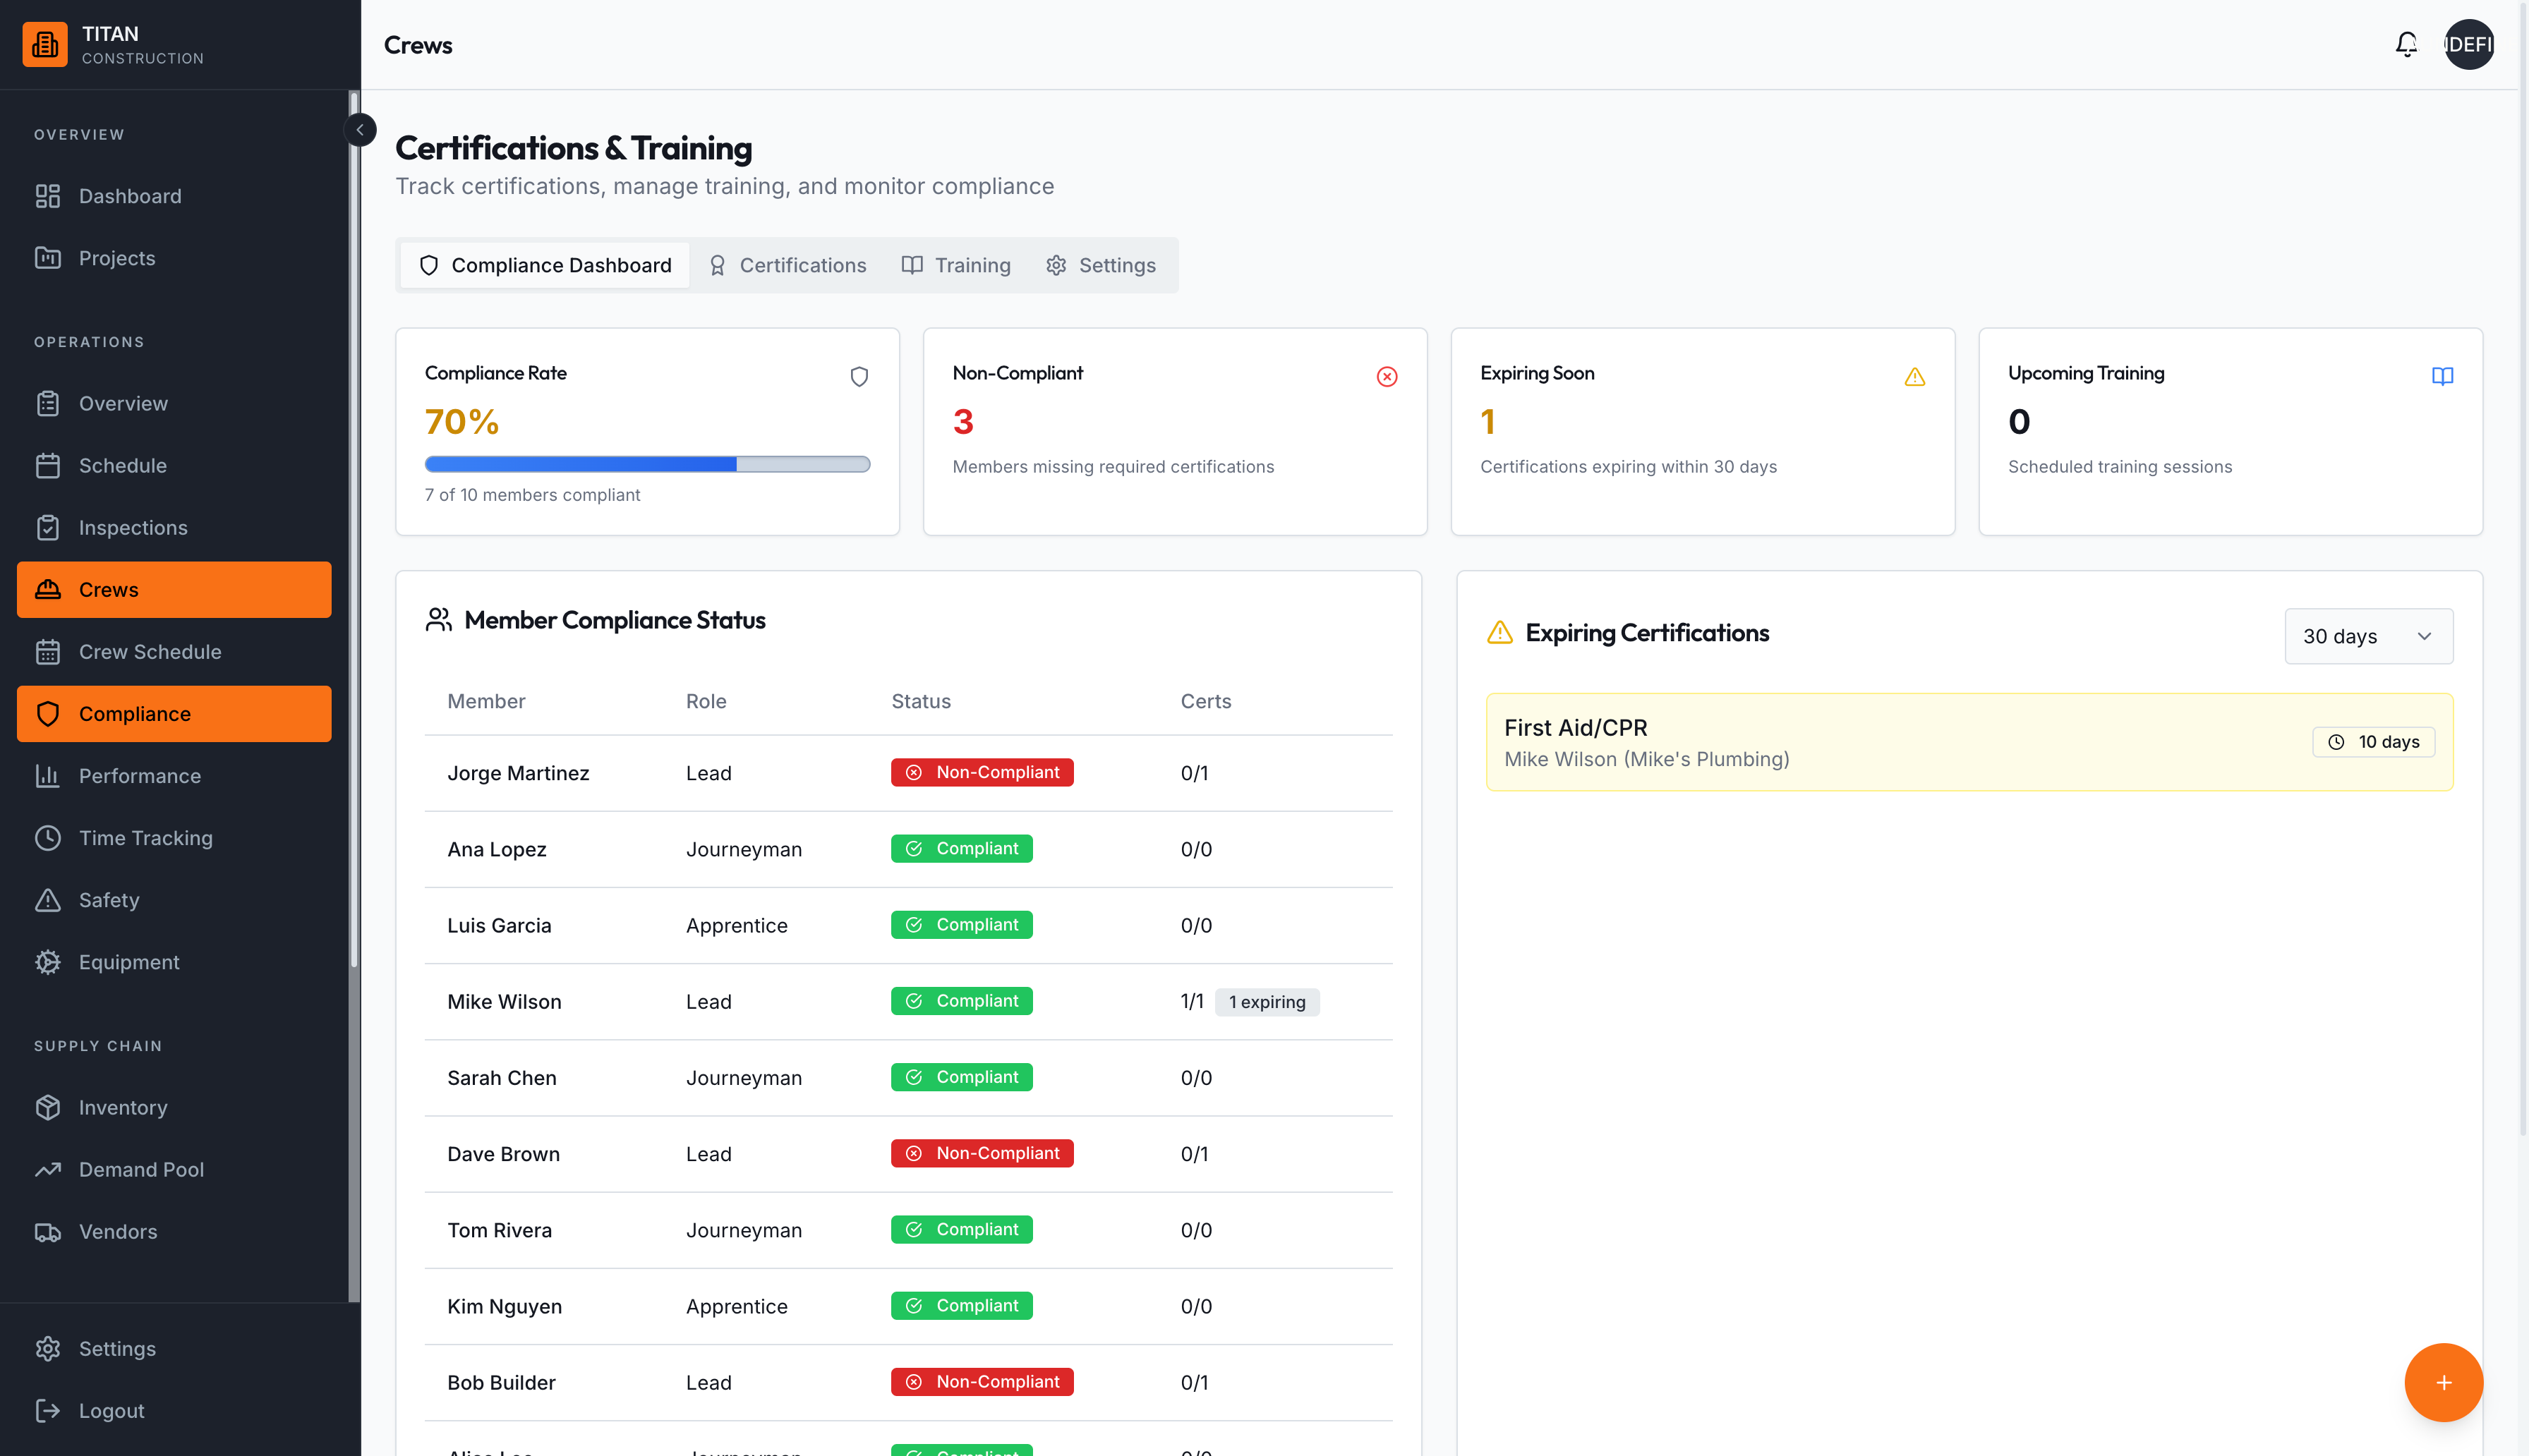This screenshot has height=1456, width=2529.
Task: Collapse the sidebar with the chevron button
Action: coord(360,130)
